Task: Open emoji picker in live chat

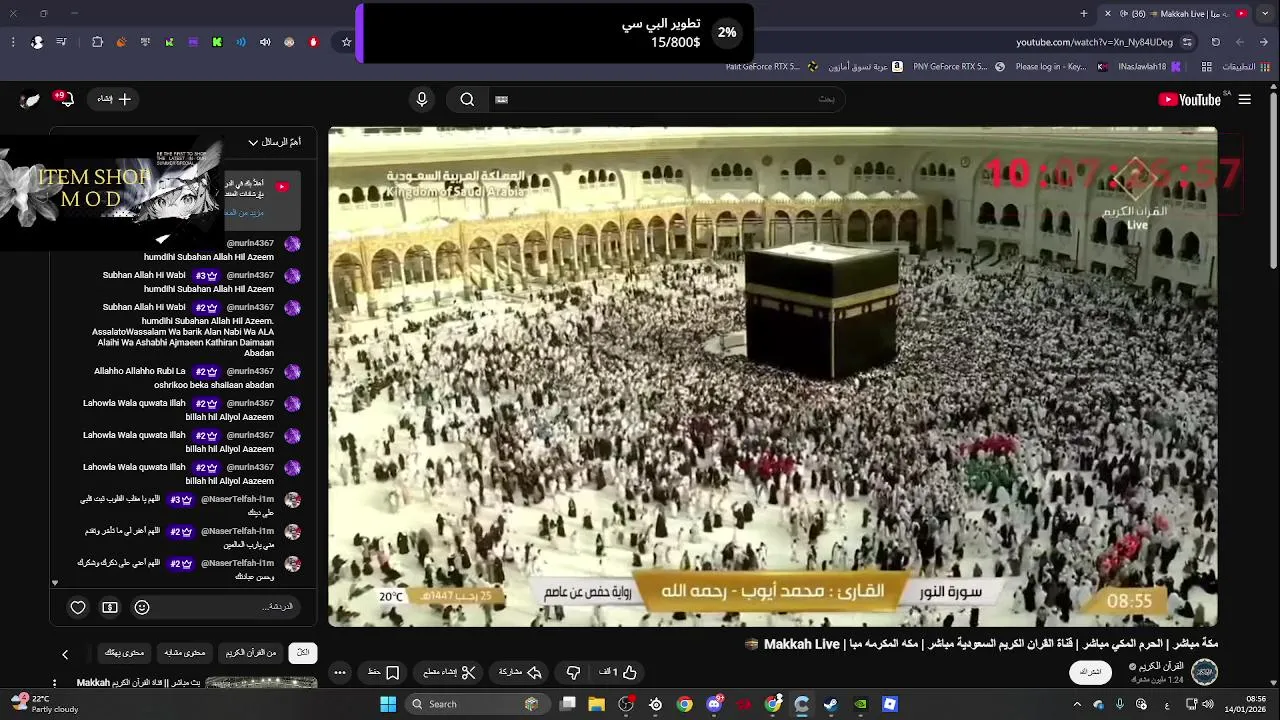Action: 142,607
